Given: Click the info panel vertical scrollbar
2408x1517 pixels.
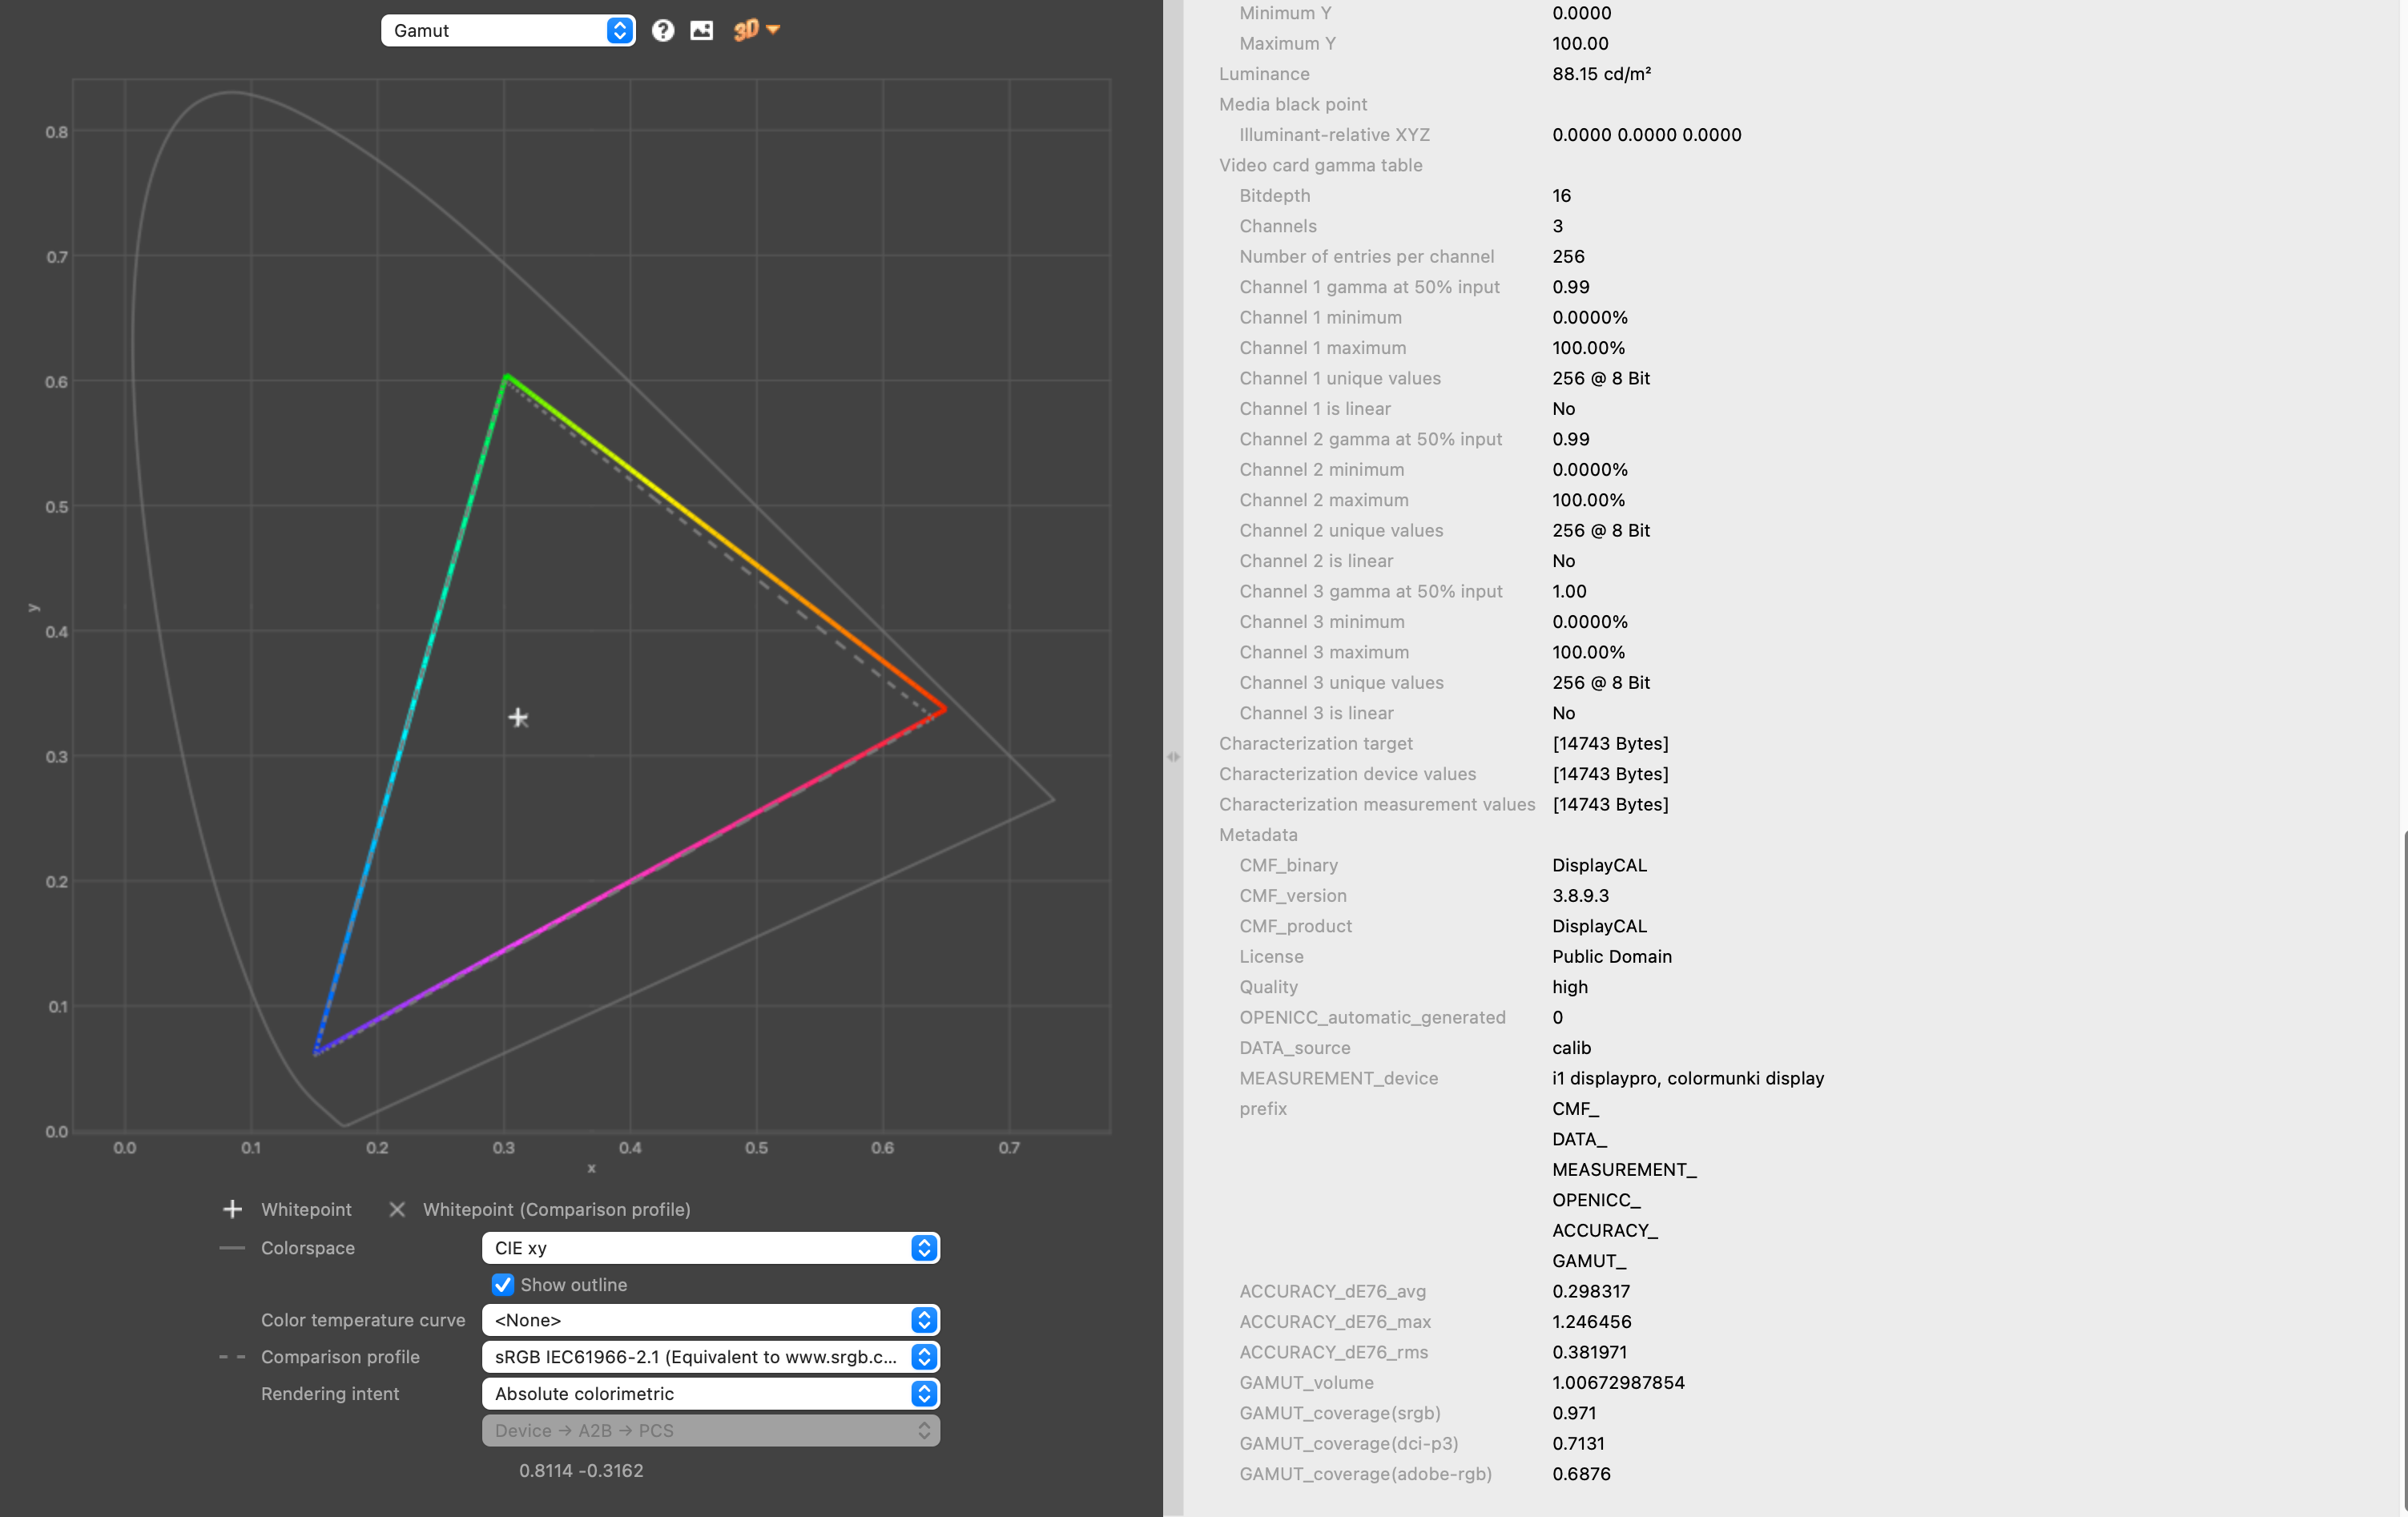Looking at the screenshot, I should click(2403, 1170).
